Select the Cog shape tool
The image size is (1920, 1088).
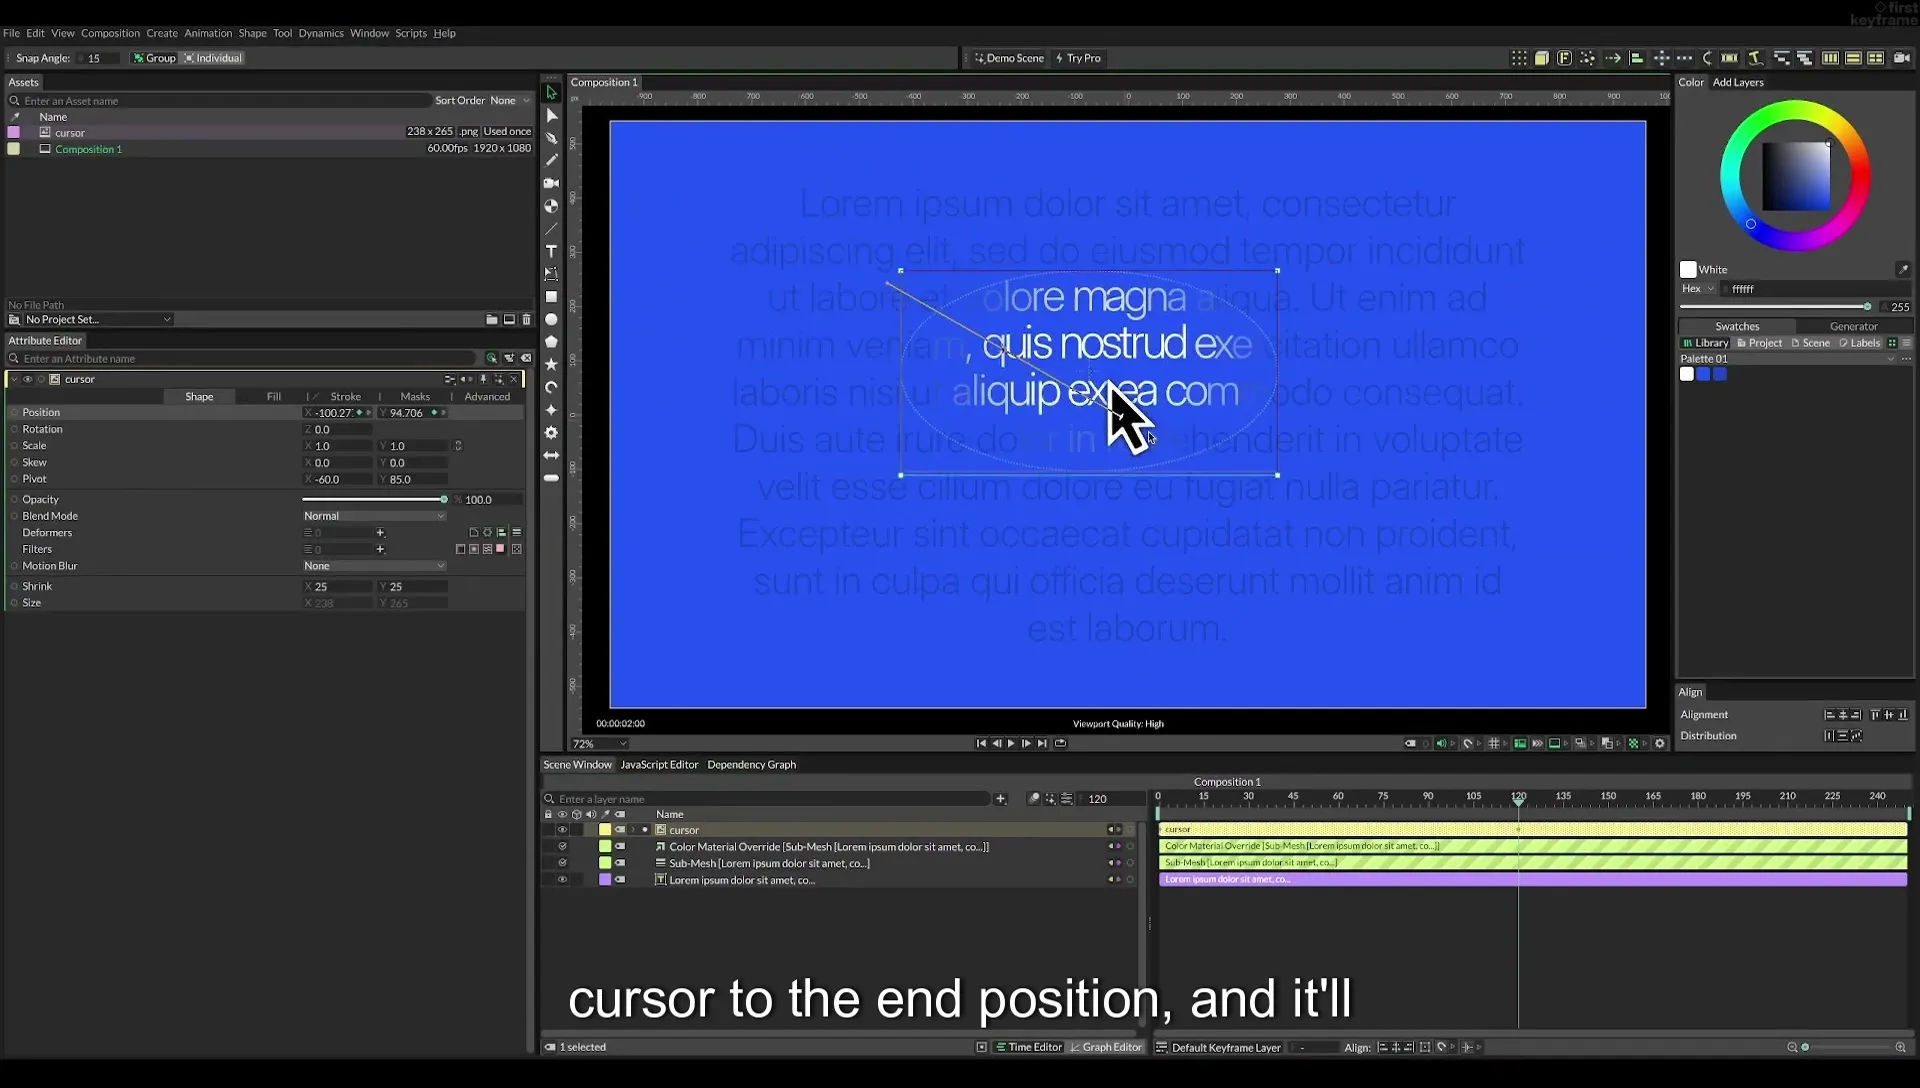tap(551, 433)
